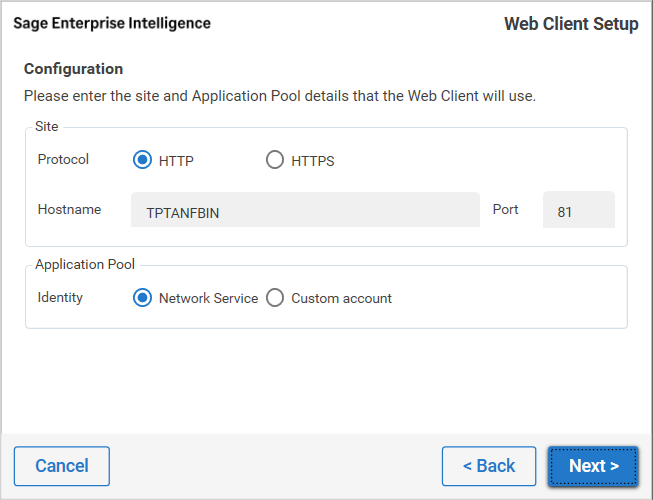
Task: Click the empty area below Application Pool box
Action: [x=326, y=380]
